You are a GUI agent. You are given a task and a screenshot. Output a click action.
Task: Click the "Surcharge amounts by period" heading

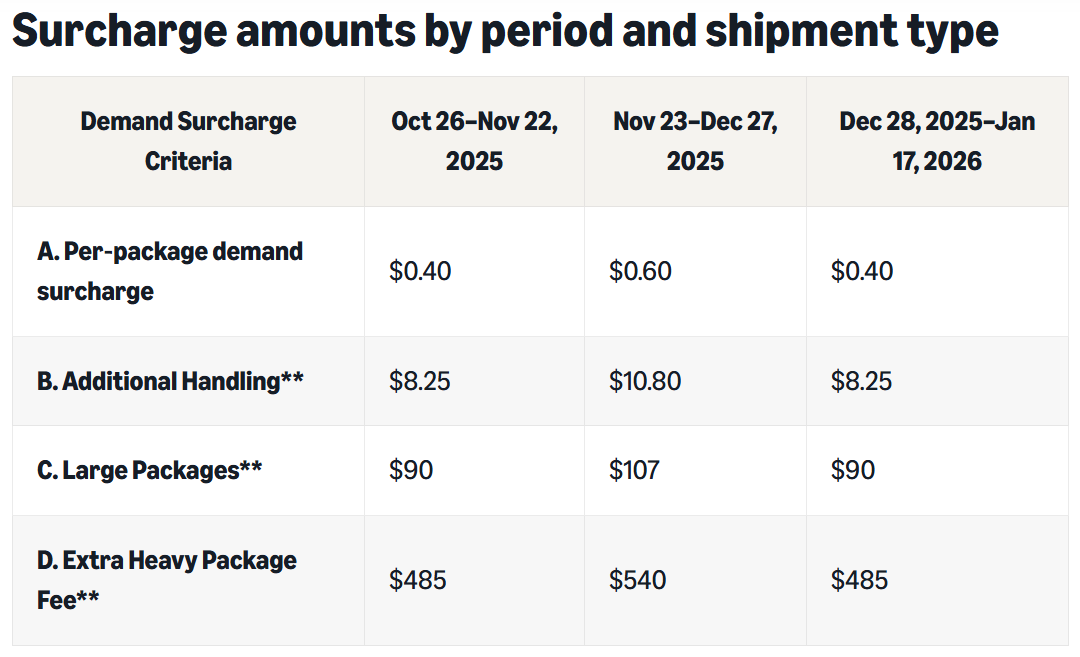(505, 33)
